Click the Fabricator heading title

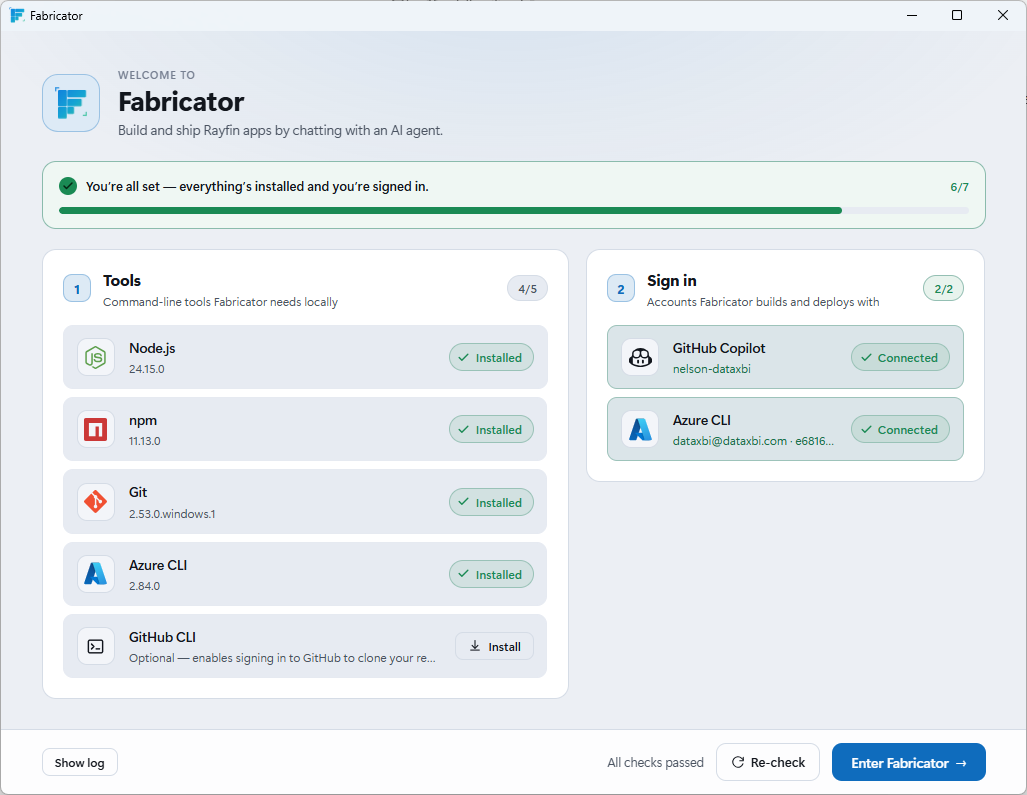pyautogui.click(x=181, y=102)
